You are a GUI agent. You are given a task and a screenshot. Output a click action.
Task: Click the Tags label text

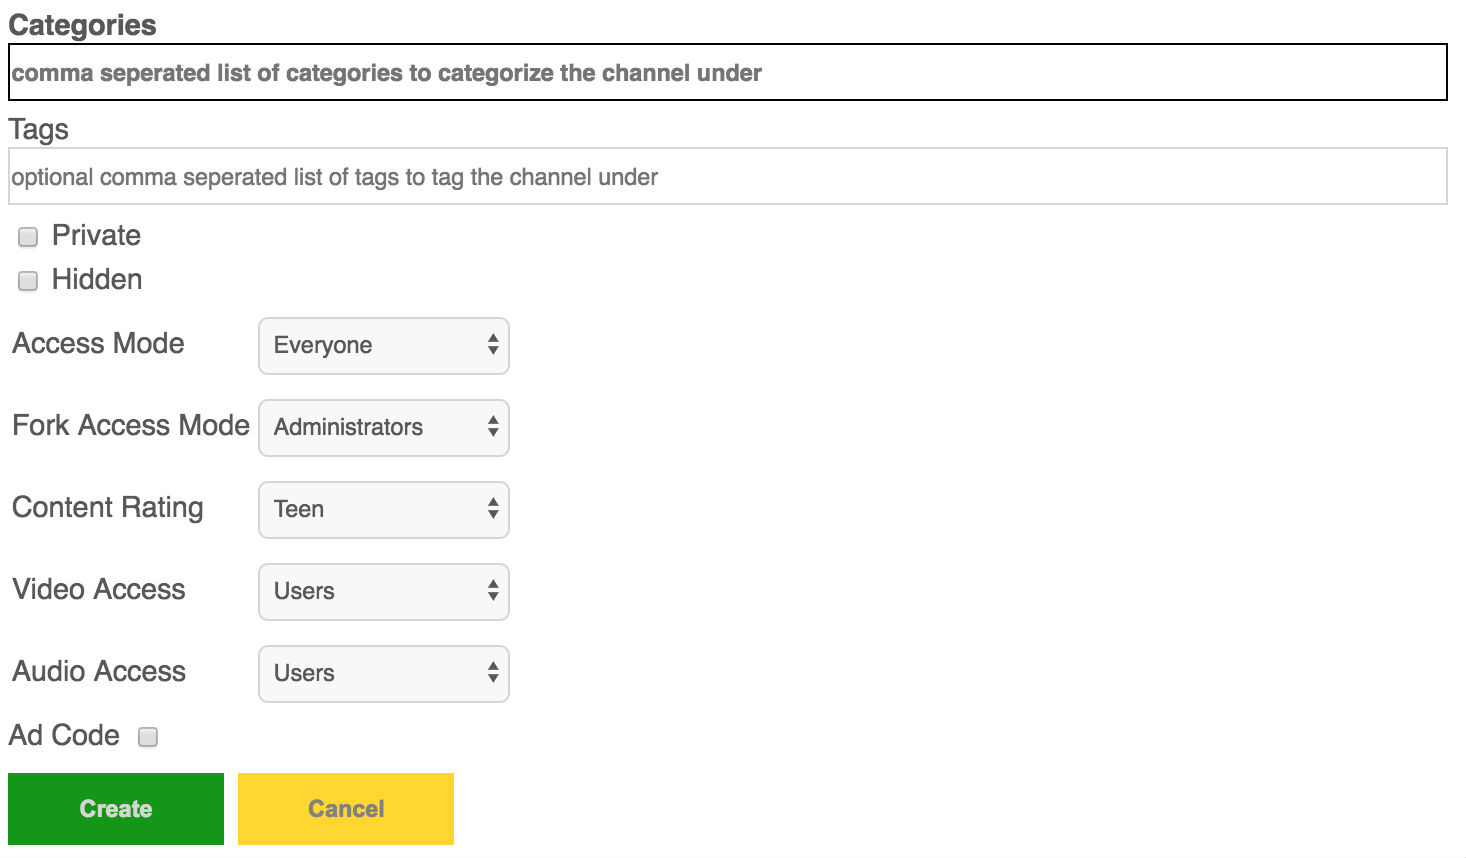39,130
